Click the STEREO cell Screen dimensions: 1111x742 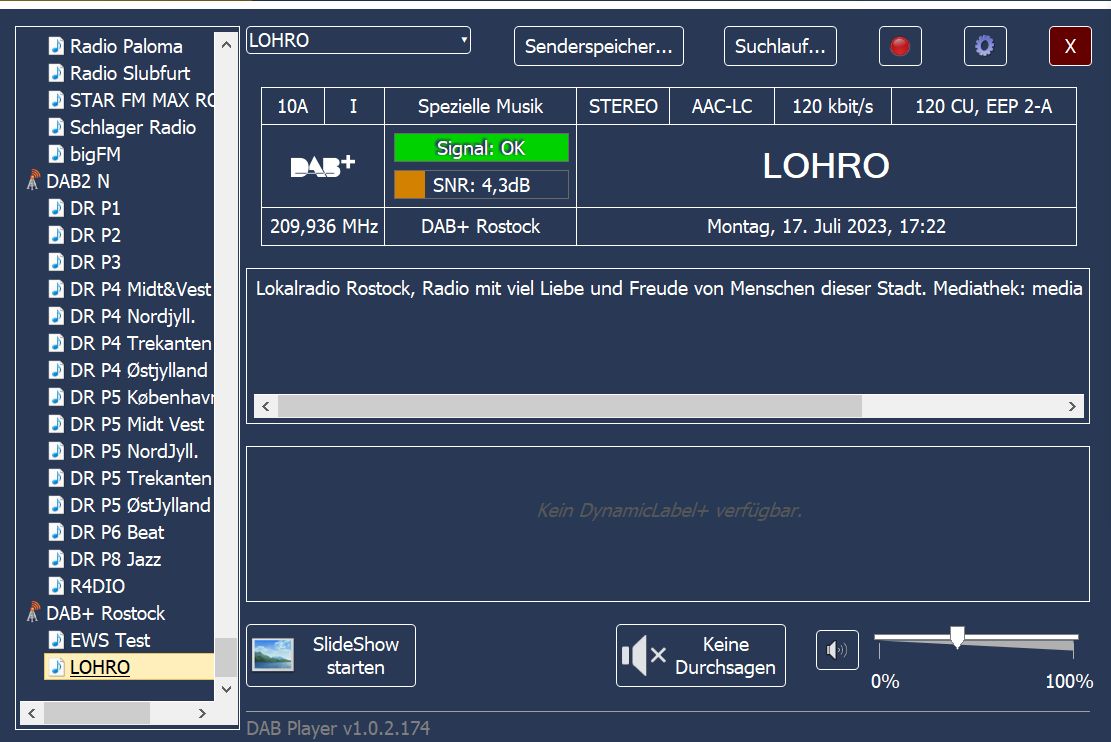pos(623,106)
